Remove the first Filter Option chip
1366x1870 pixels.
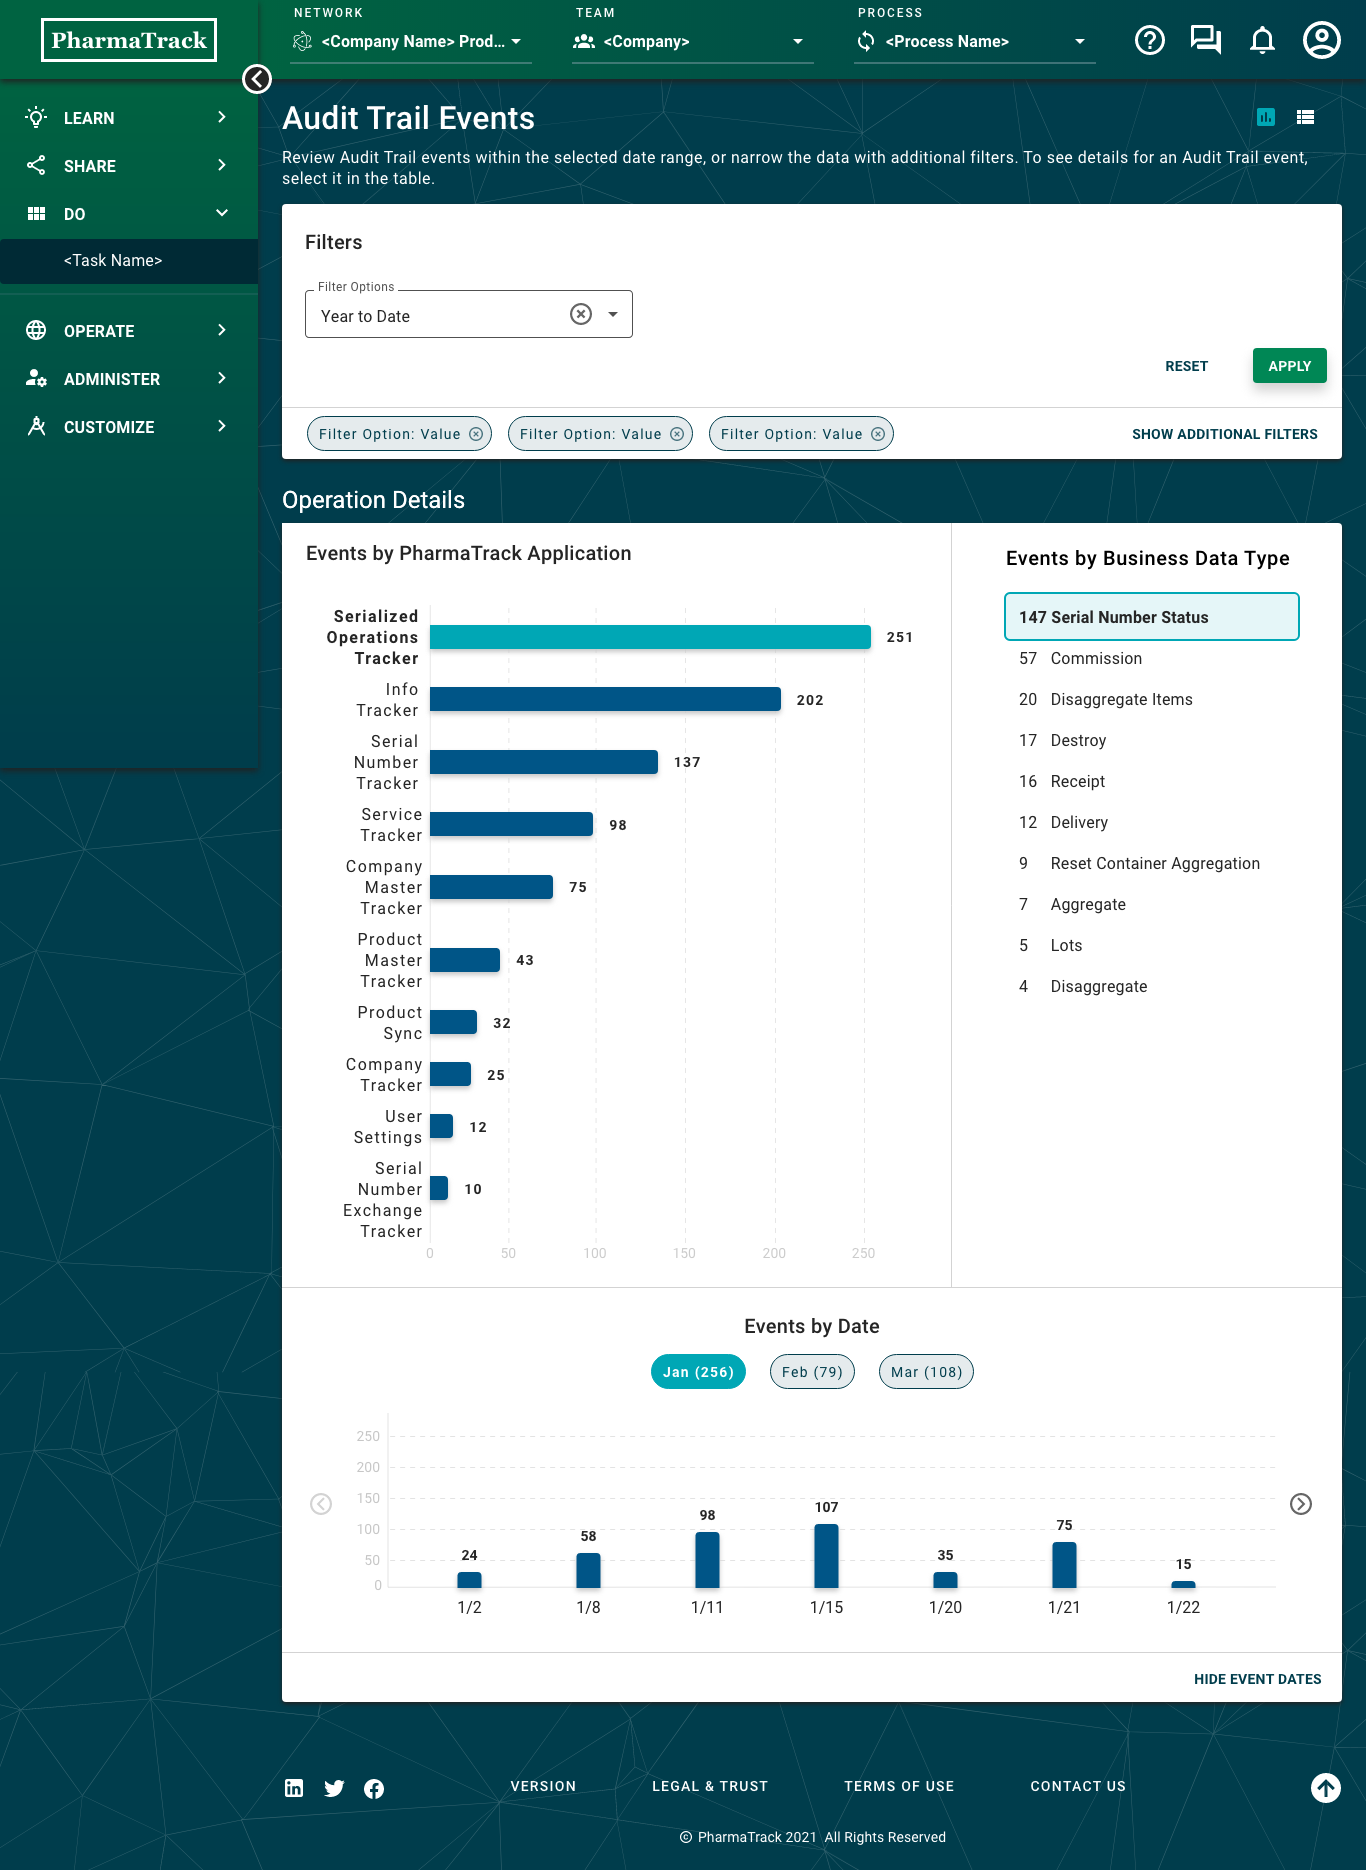tap(476, 434)
